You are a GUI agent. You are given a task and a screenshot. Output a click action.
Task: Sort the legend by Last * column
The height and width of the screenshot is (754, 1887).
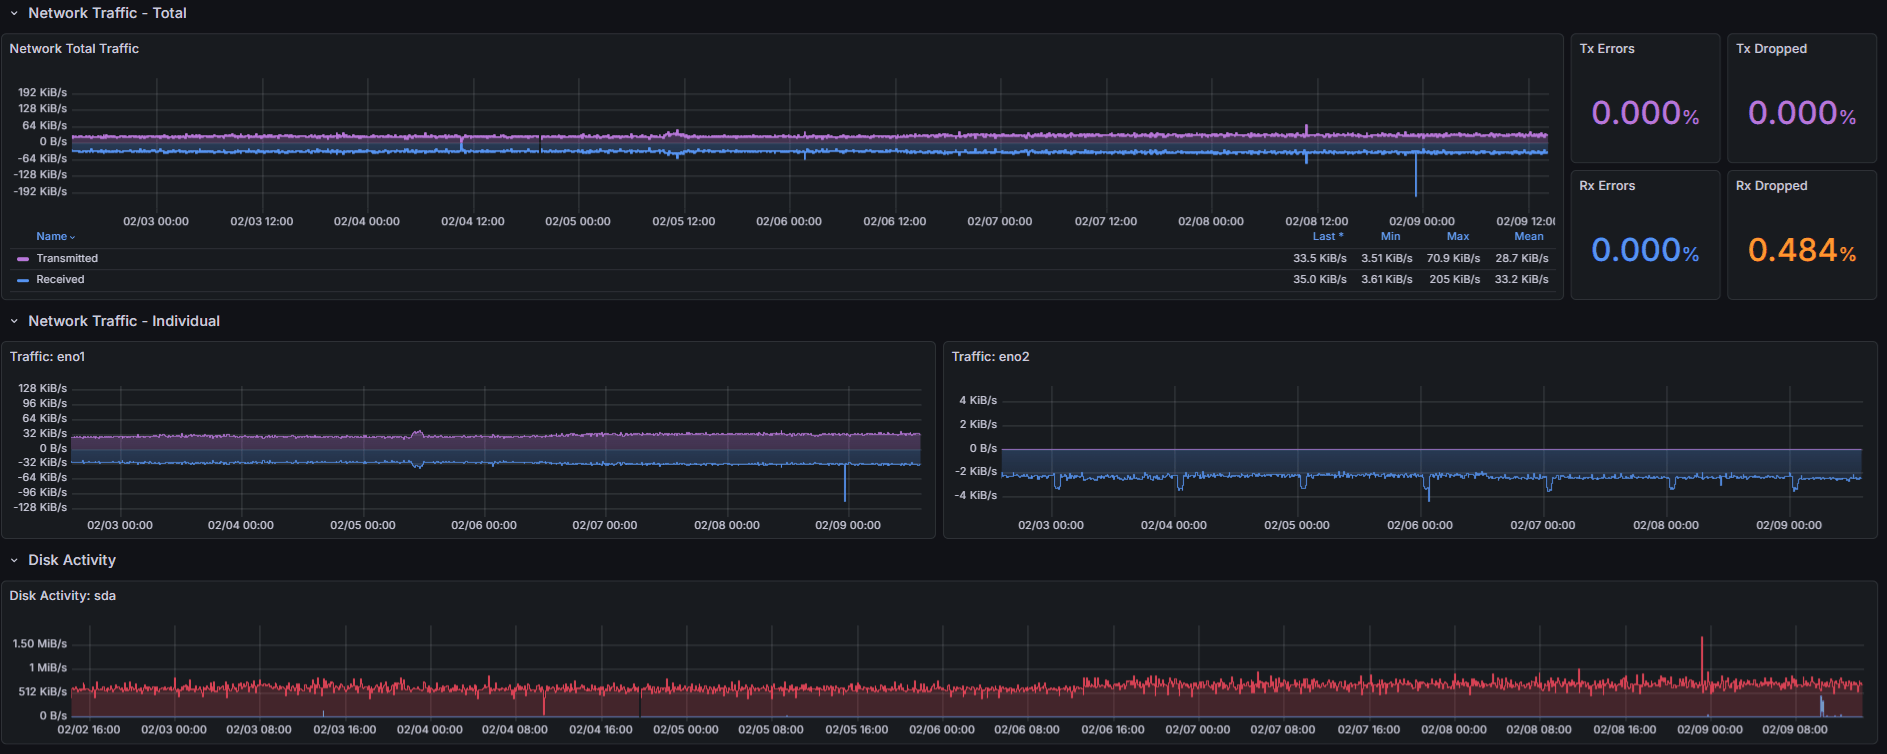click(1327, 237)
